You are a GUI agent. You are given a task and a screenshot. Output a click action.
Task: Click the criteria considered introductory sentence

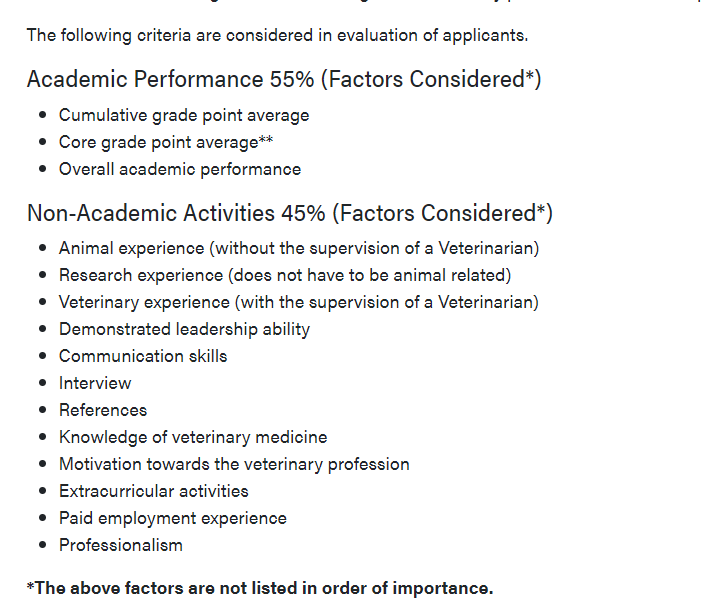[277, 36]
